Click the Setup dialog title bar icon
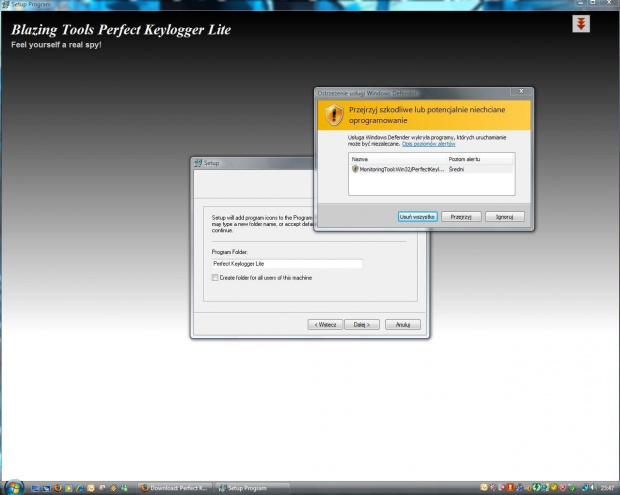The width and height of the screenshot is (620, 495). point(198,163)
